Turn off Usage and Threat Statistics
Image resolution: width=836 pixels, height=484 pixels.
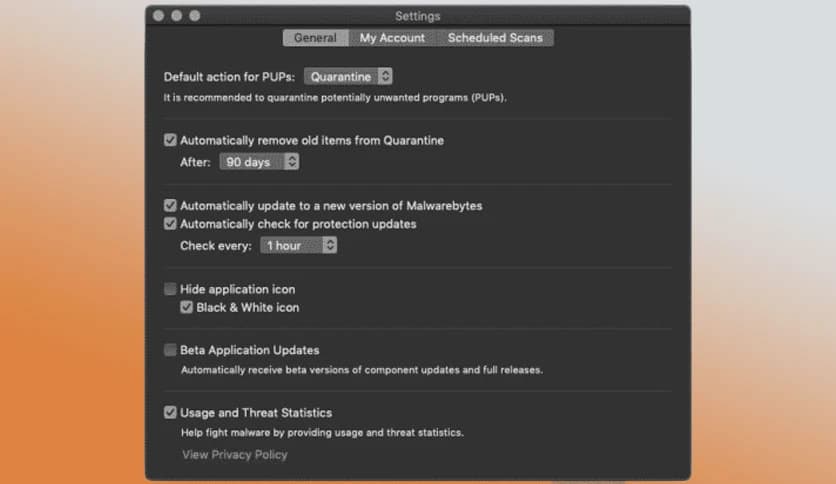click(x=171, y=412)
